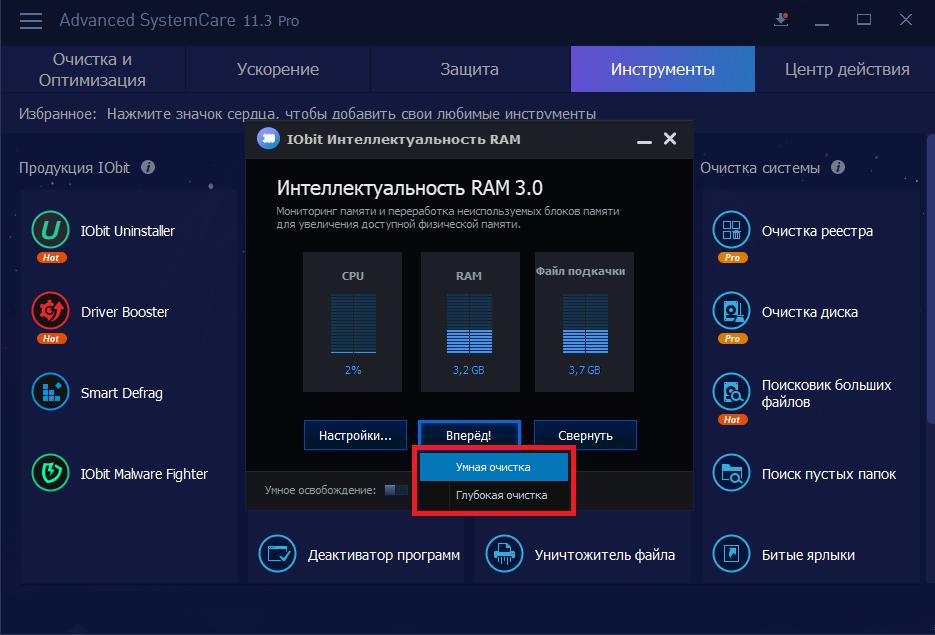Click the IObit Uninstaller label
The width and height of the screenshot is (935, 635).
coord(128,231)
